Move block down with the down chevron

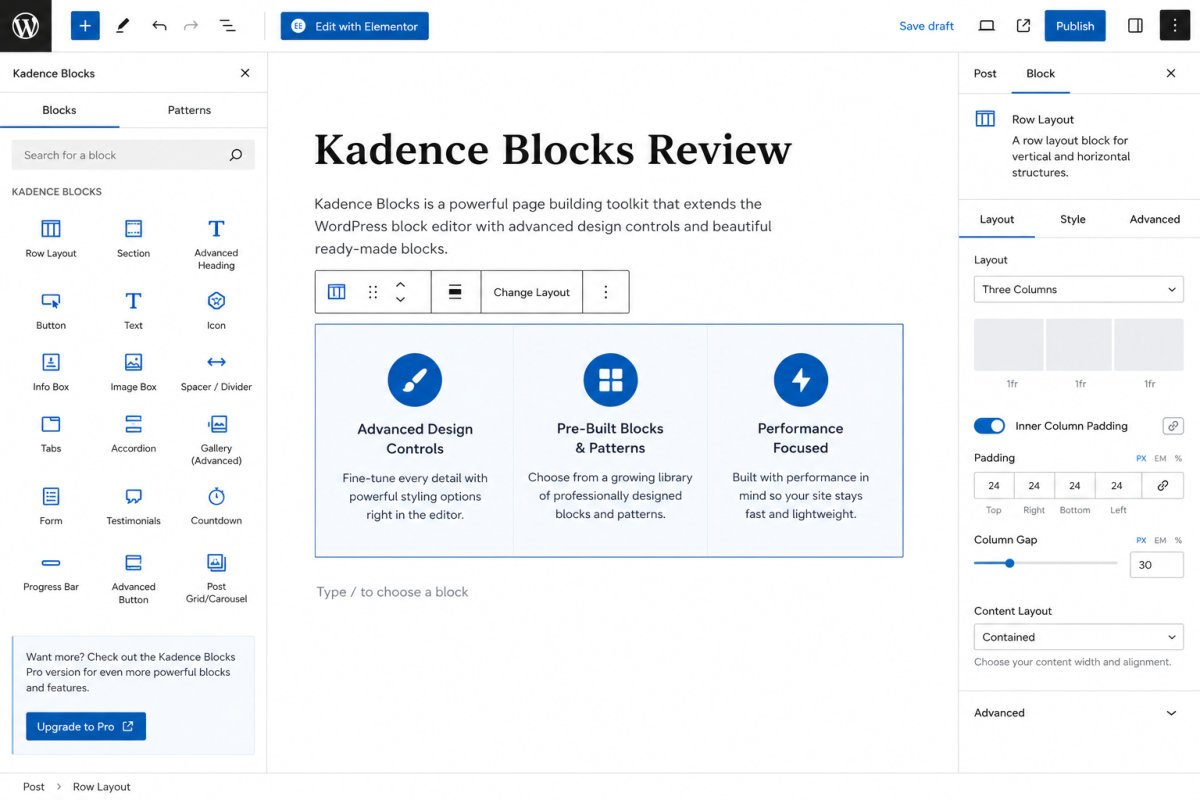click(400, 300)
